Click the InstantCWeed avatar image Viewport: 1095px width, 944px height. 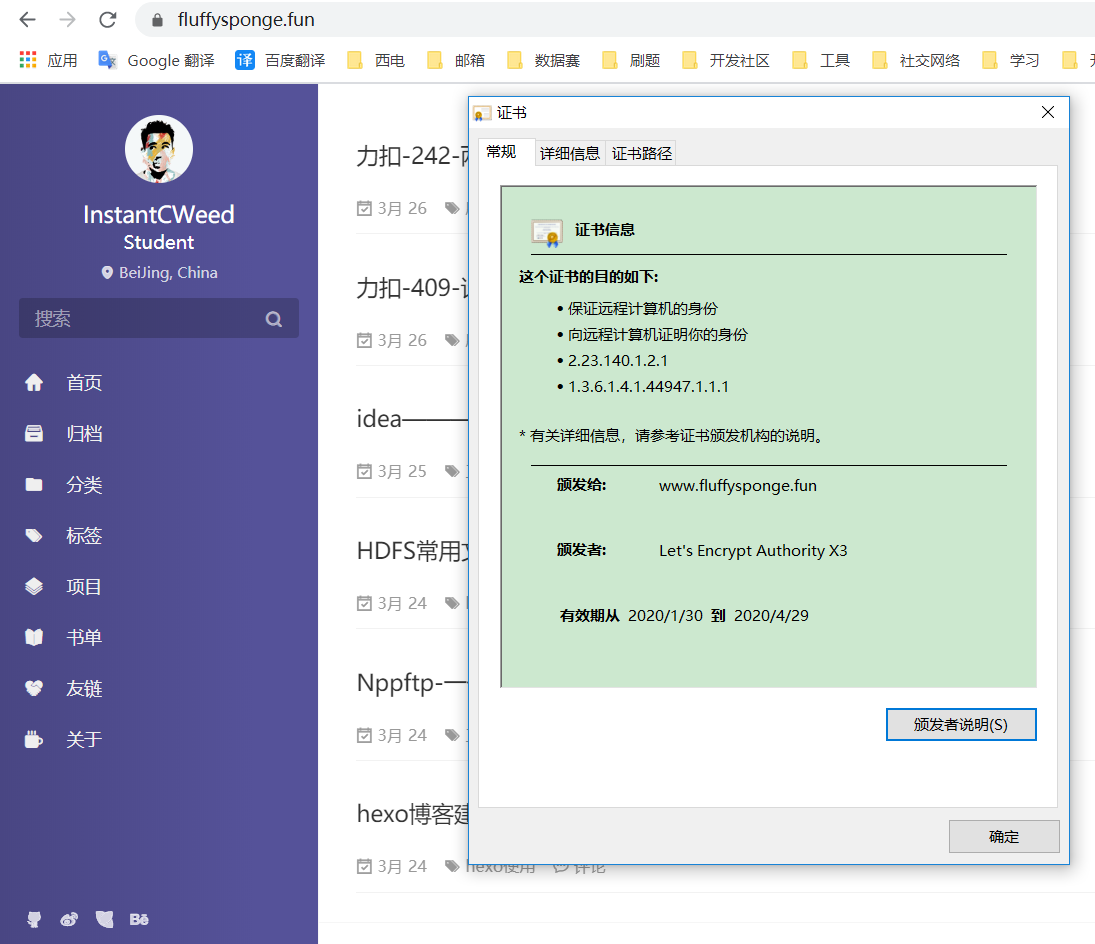159,149
